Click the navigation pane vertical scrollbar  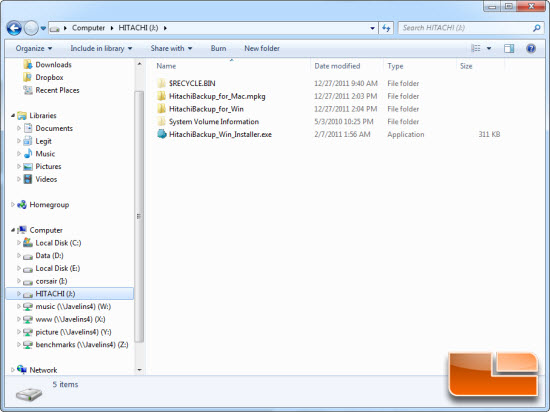139,216
